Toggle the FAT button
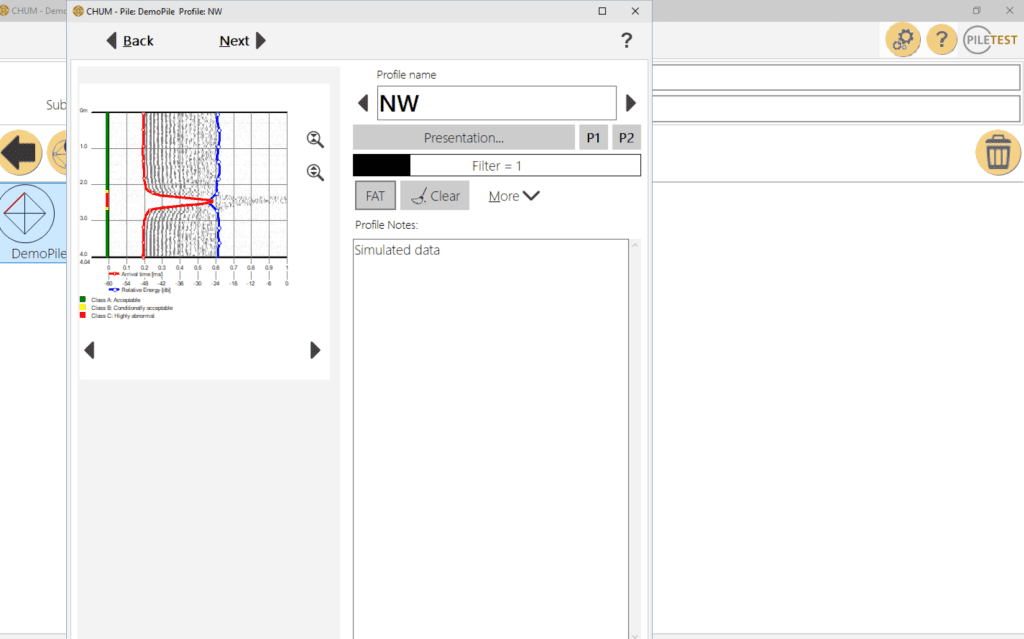The image size is (1024, 639). point(376,196)
